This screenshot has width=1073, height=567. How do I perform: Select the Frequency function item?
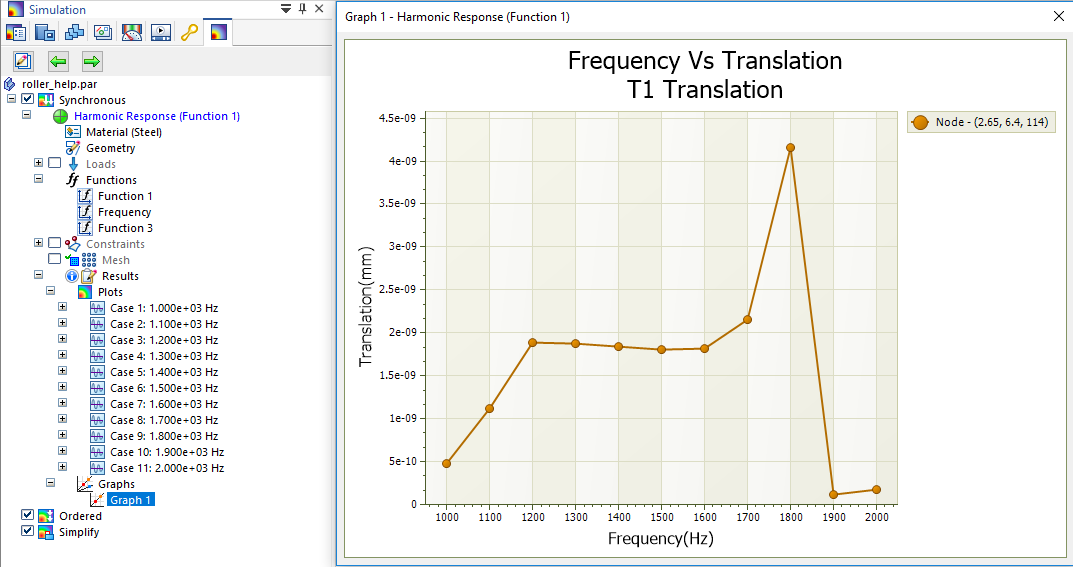point(124,212)
